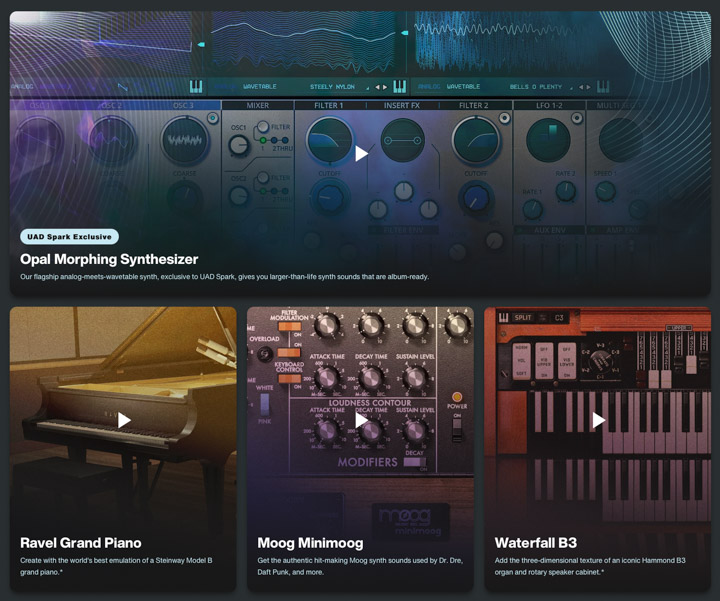720x601 pixels.
Task: Toggle the Minimoog KEYBOARD CONTROL orange switch
Action: 290,379
